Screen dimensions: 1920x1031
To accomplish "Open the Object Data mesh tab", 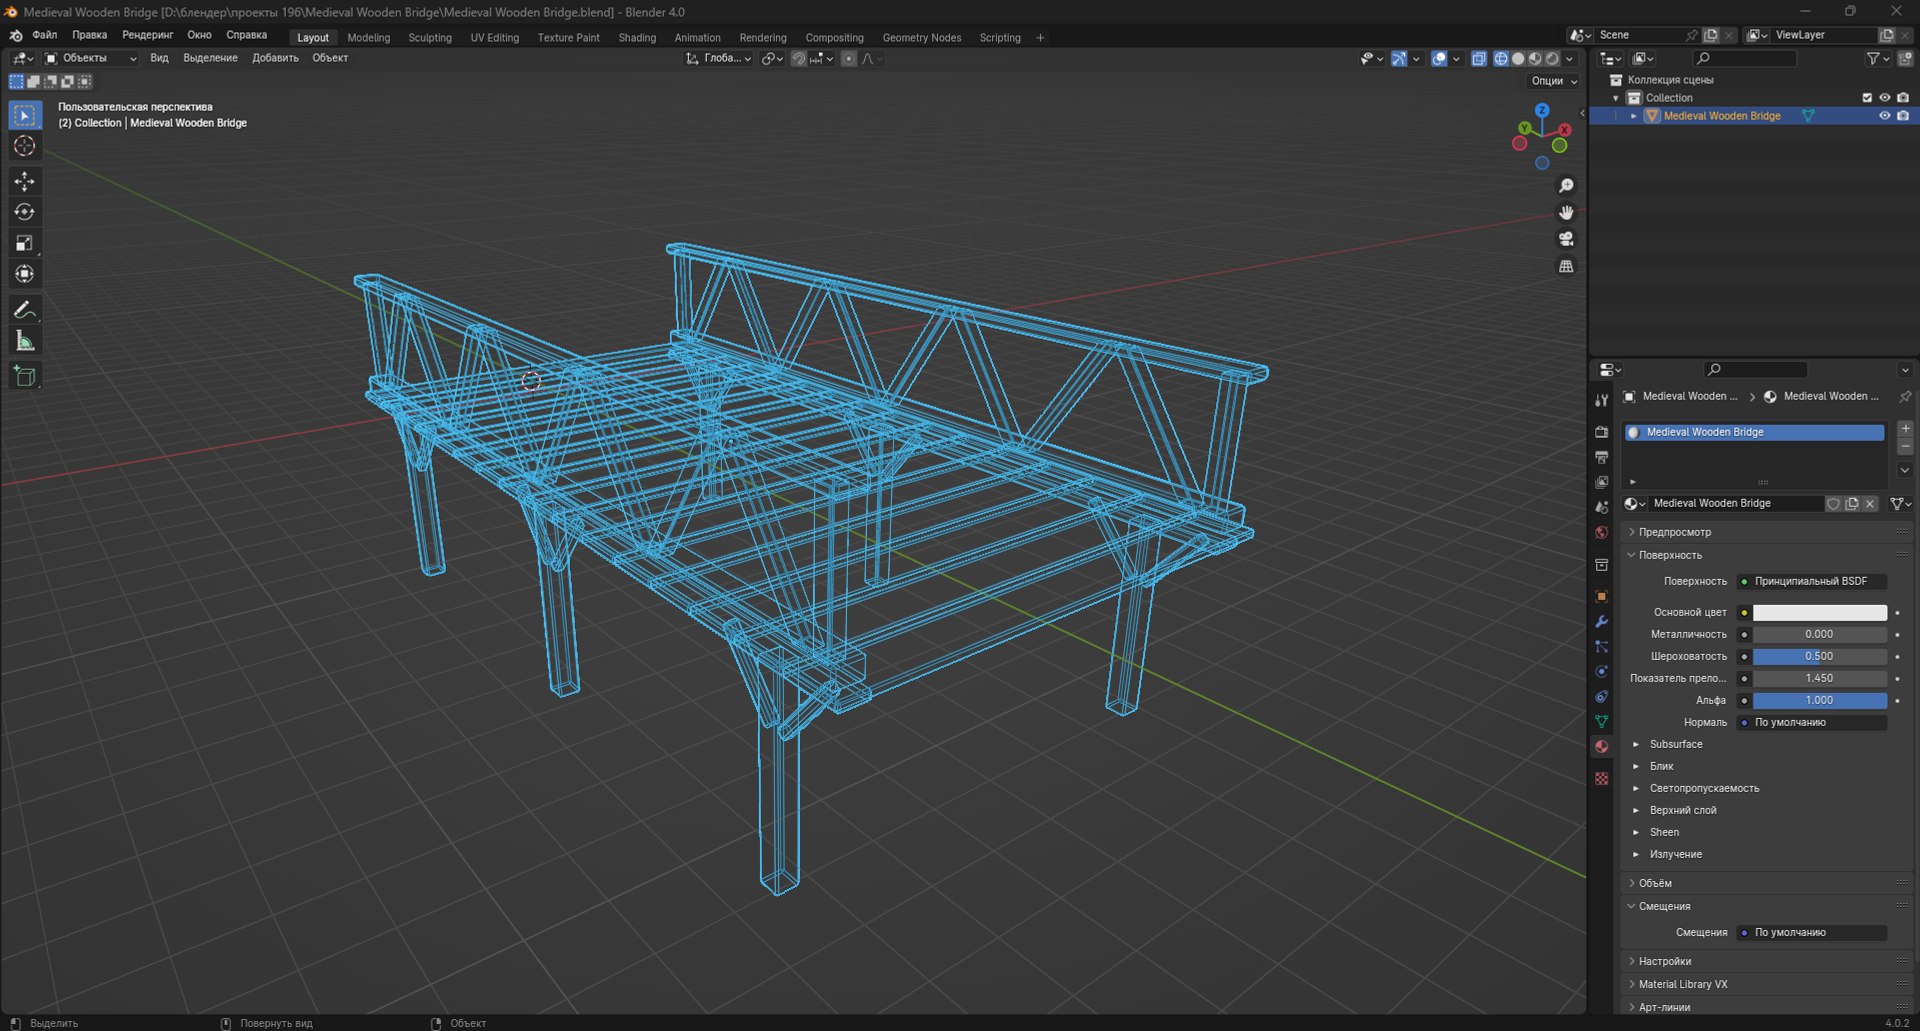I will coord(1601,721).
